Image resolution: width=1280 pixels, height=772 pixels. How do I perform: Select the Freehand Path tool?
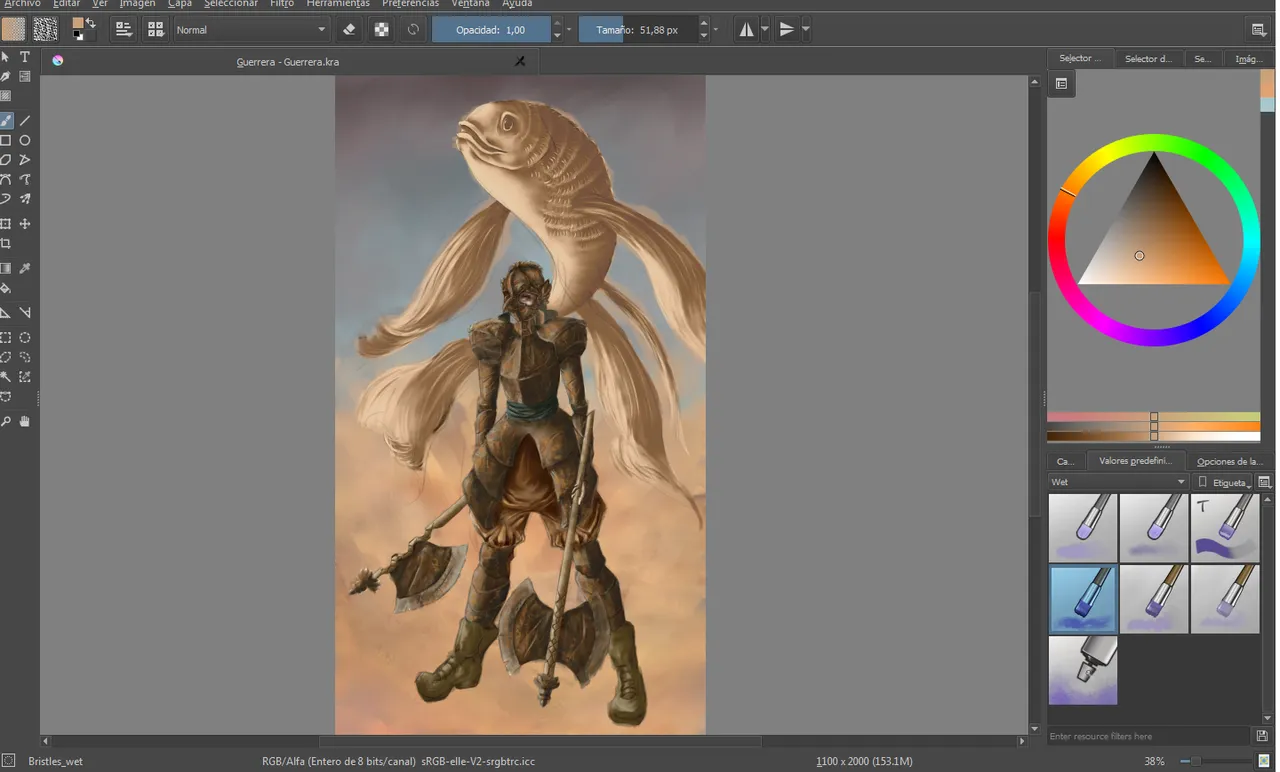pos(25,180)
